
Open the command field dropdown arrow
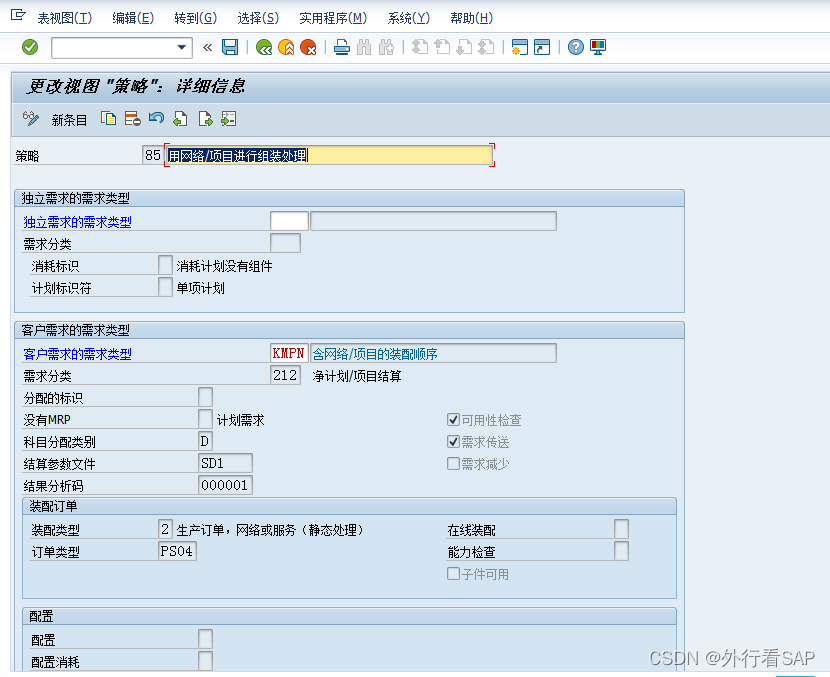coord(182,47)
